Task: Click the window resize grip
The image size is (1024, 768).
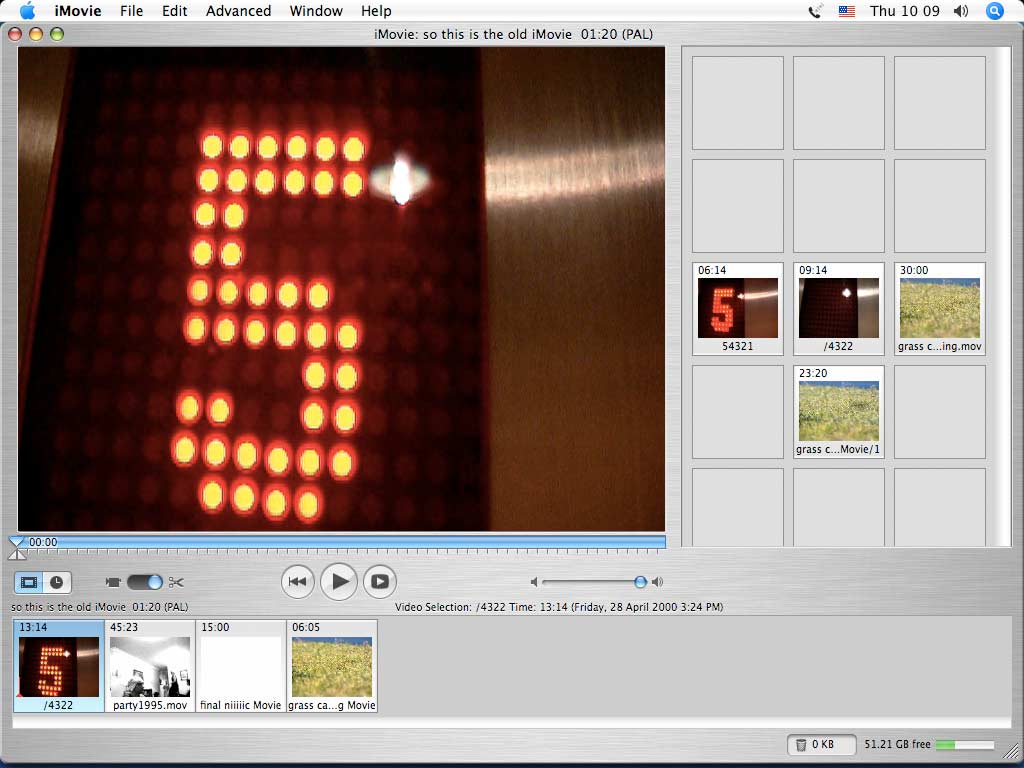Action: click(1010, 752)
